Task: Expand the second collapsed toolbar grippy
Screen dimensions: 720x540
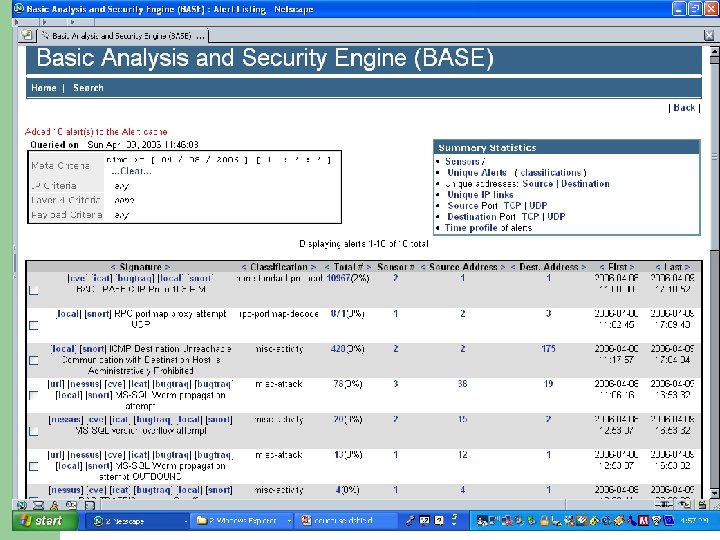Action: coord(45,22)
